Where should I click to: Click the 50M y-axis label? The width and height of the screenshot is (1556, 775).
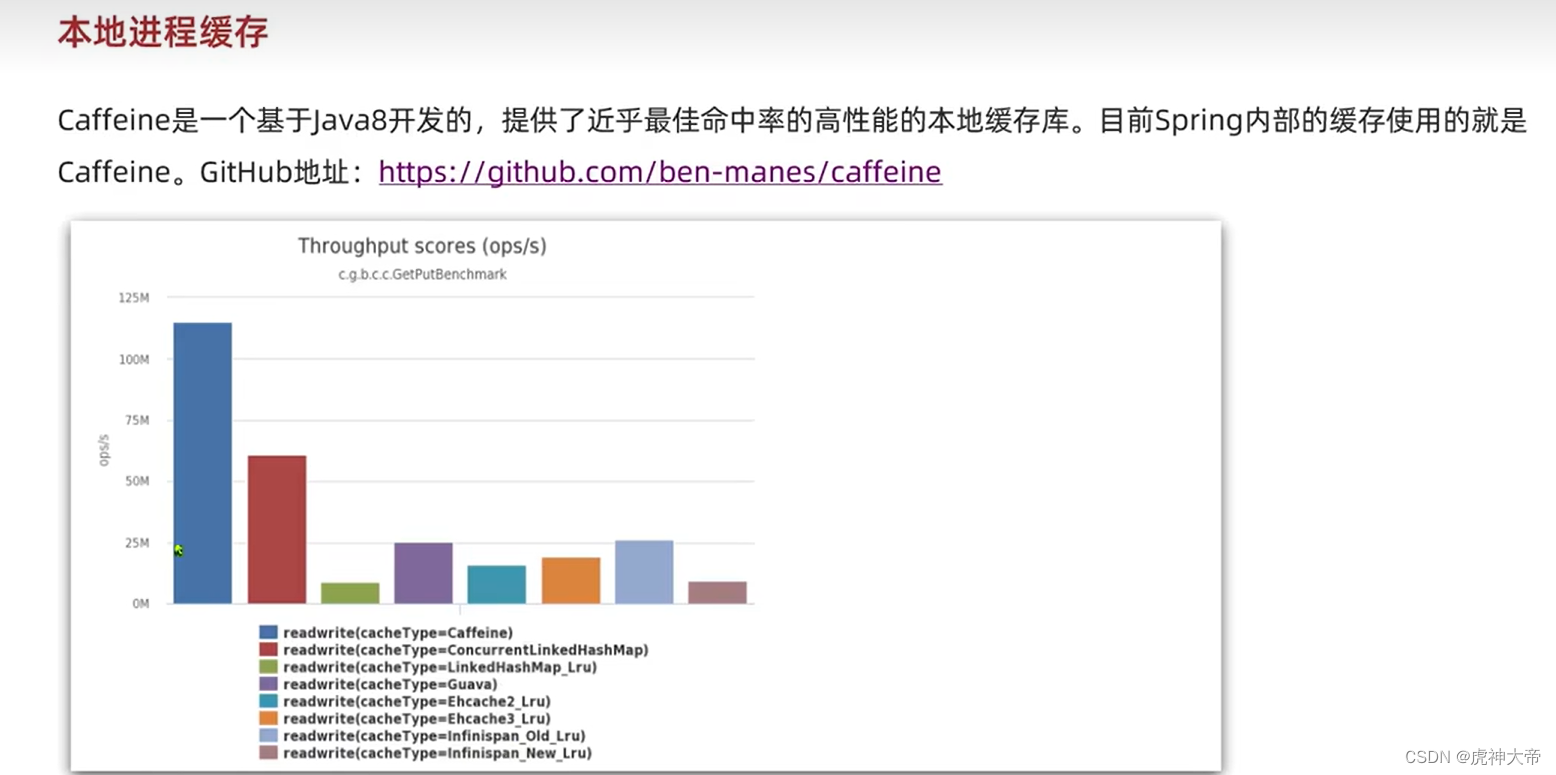136,481
